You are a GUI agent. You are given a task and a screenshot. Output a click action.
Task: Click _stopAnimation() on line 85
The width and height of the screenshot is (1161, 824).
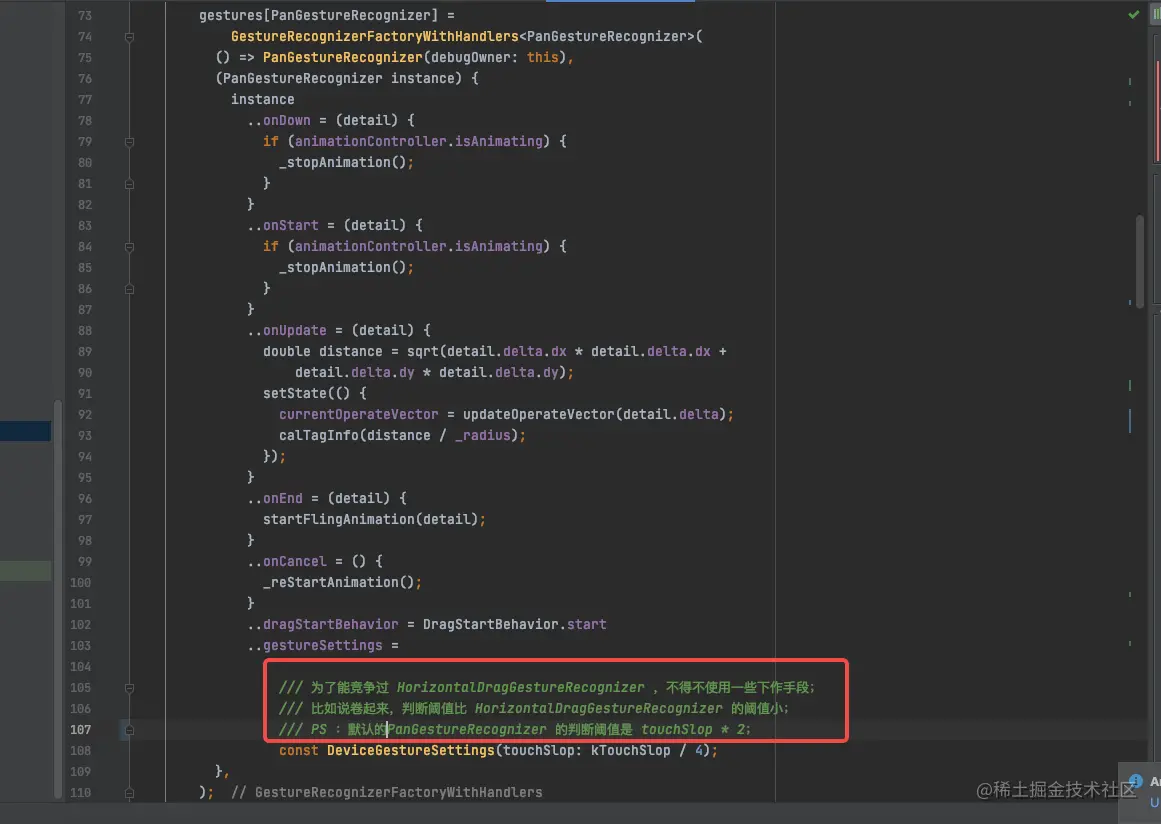point(342,267)
